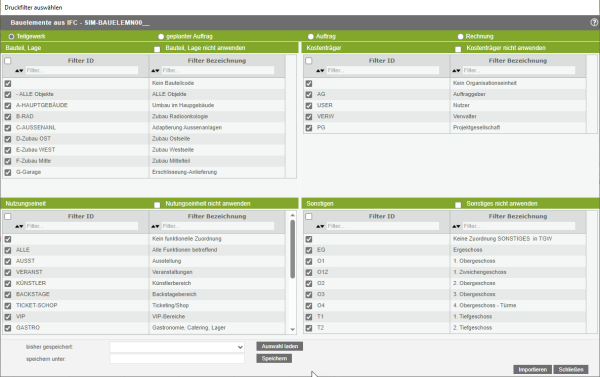Sort Filter ID in Sonstiges table

coord(320,226)
